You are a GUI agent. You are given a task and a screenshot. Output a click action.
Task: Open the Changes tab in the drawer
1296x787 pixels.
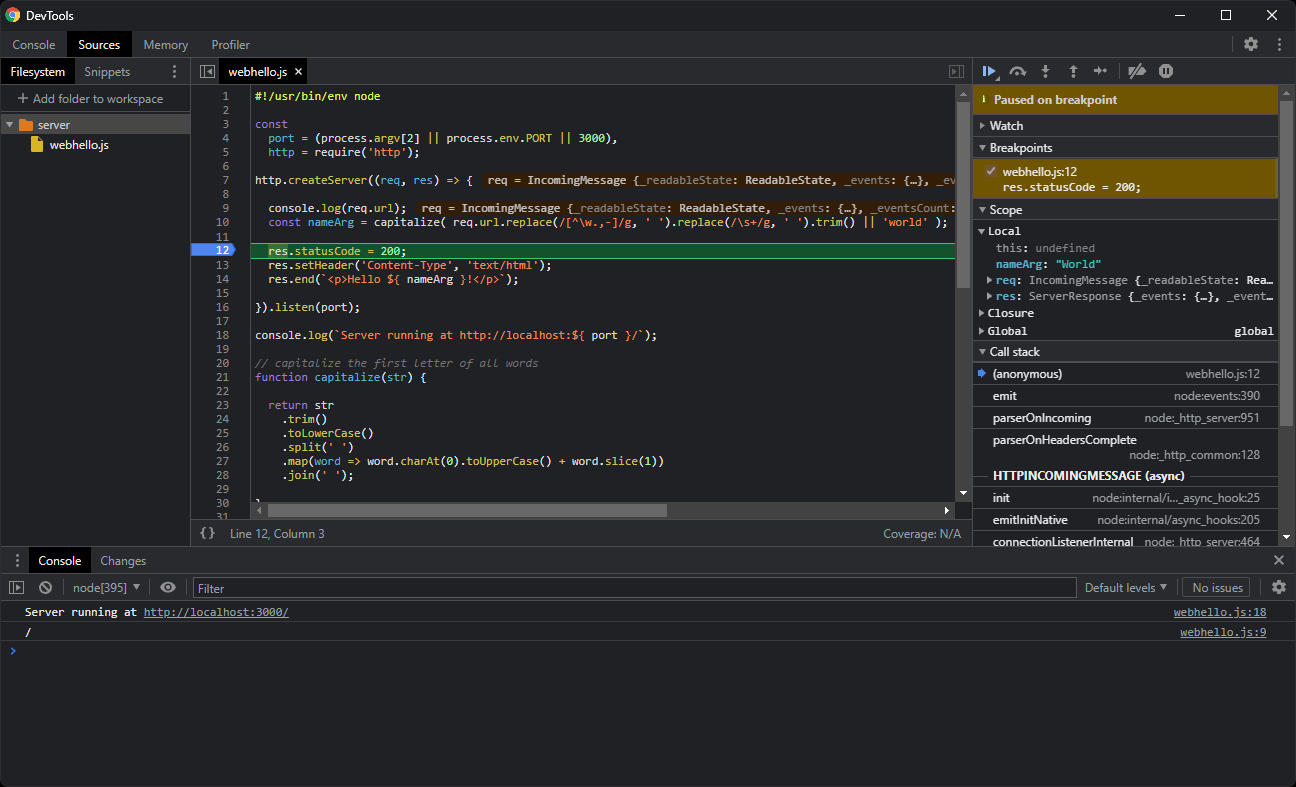point(122,560)
